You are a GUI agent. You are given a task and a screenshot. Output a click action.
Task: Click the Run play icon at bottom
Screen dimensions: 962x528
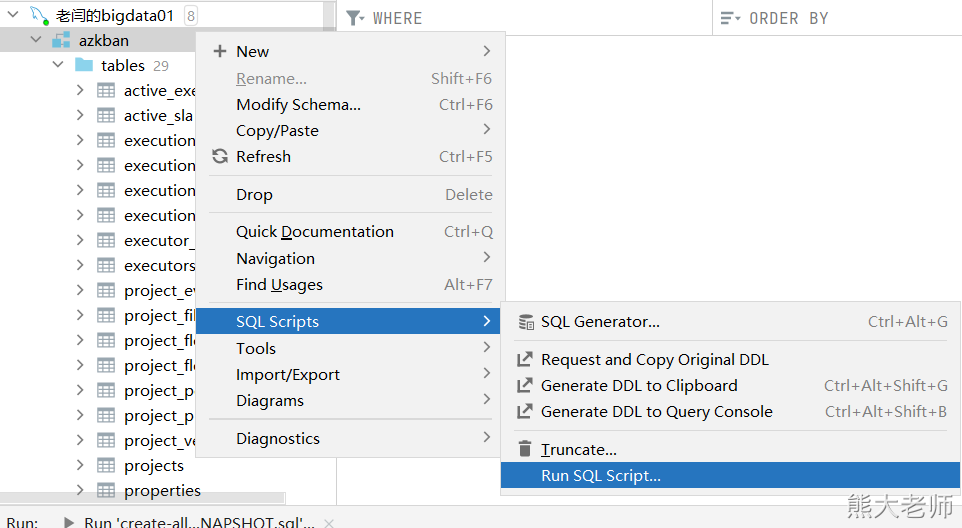click(x=68, y=522)
